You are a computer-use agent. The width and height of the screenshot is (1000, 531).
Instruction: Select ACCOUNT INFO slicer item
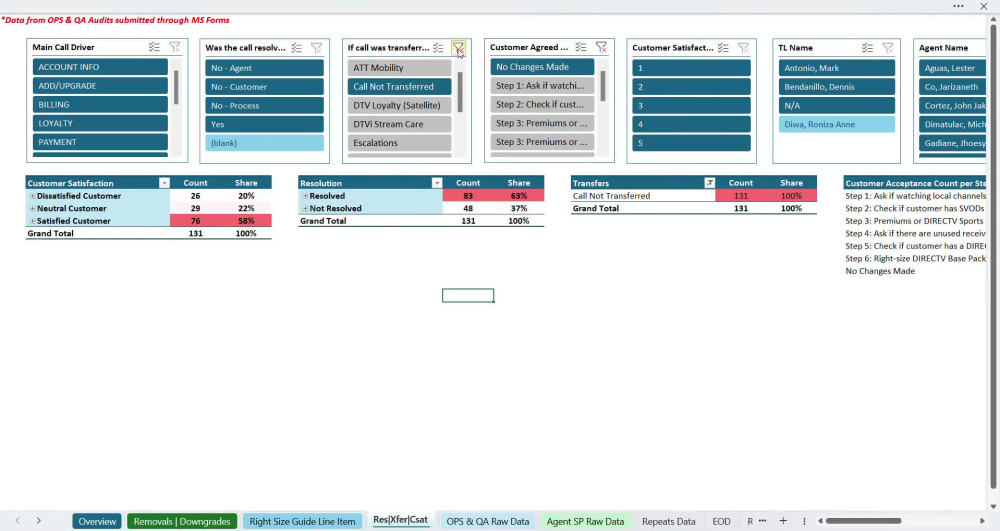100,67
